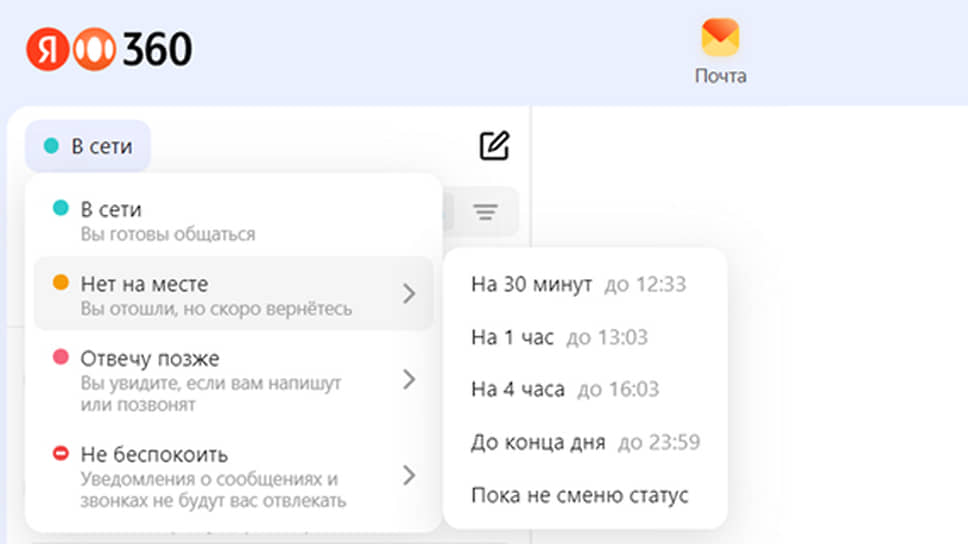Open the Почта mail envelope icon

720,39
